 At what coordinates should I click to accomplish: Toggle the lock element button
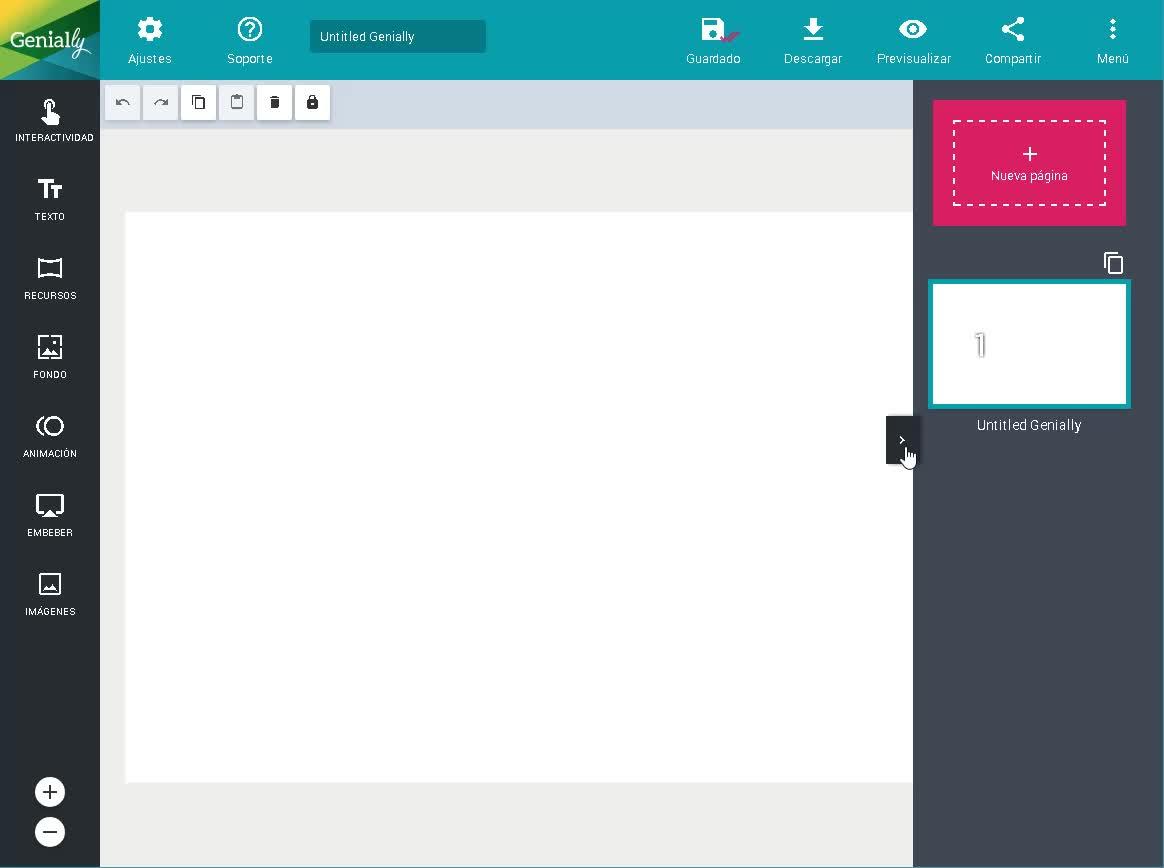[312, 102]
